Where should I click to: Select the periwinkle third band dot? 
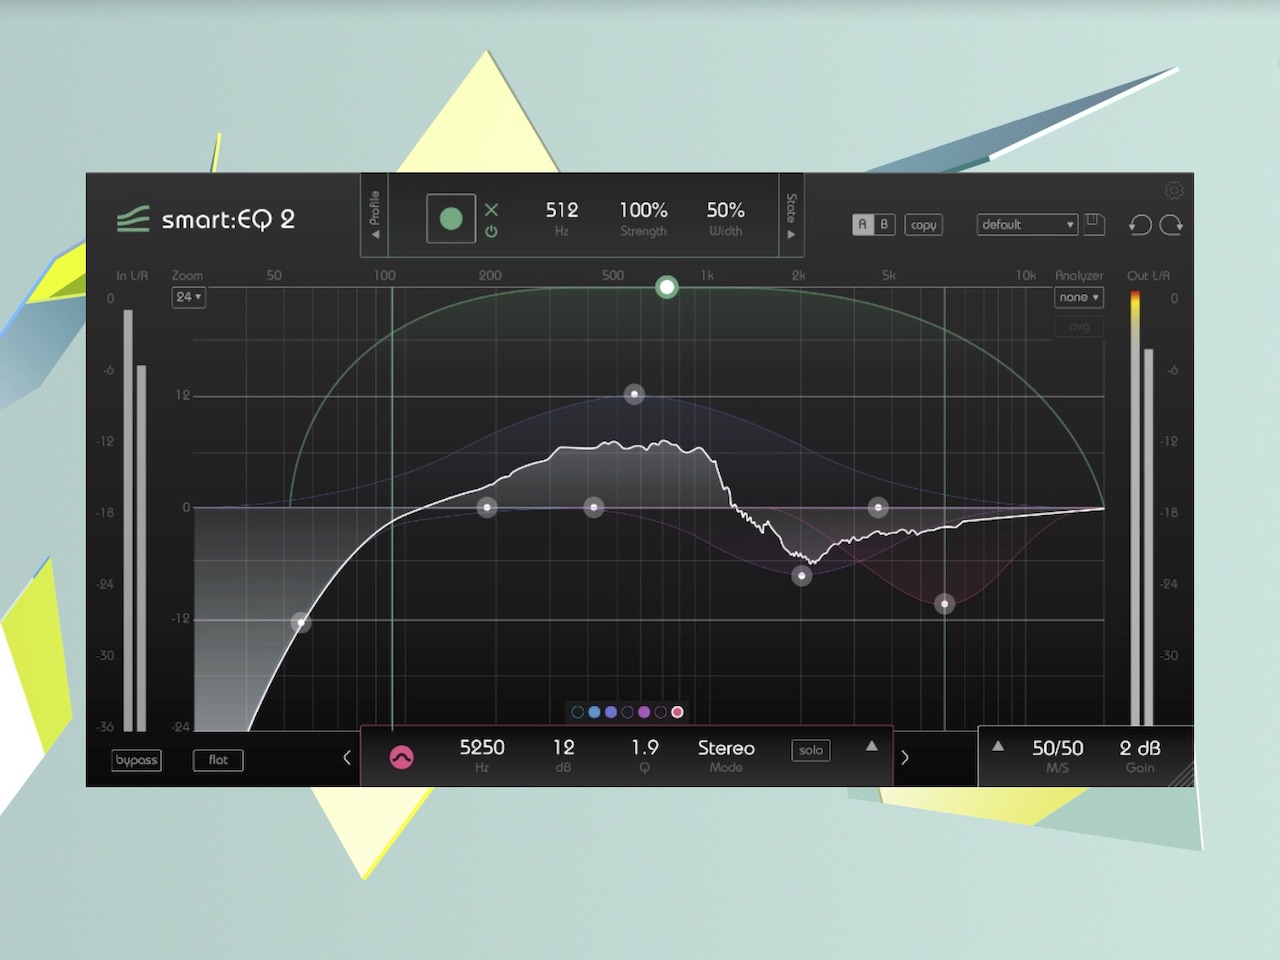(x=611, y=712)
